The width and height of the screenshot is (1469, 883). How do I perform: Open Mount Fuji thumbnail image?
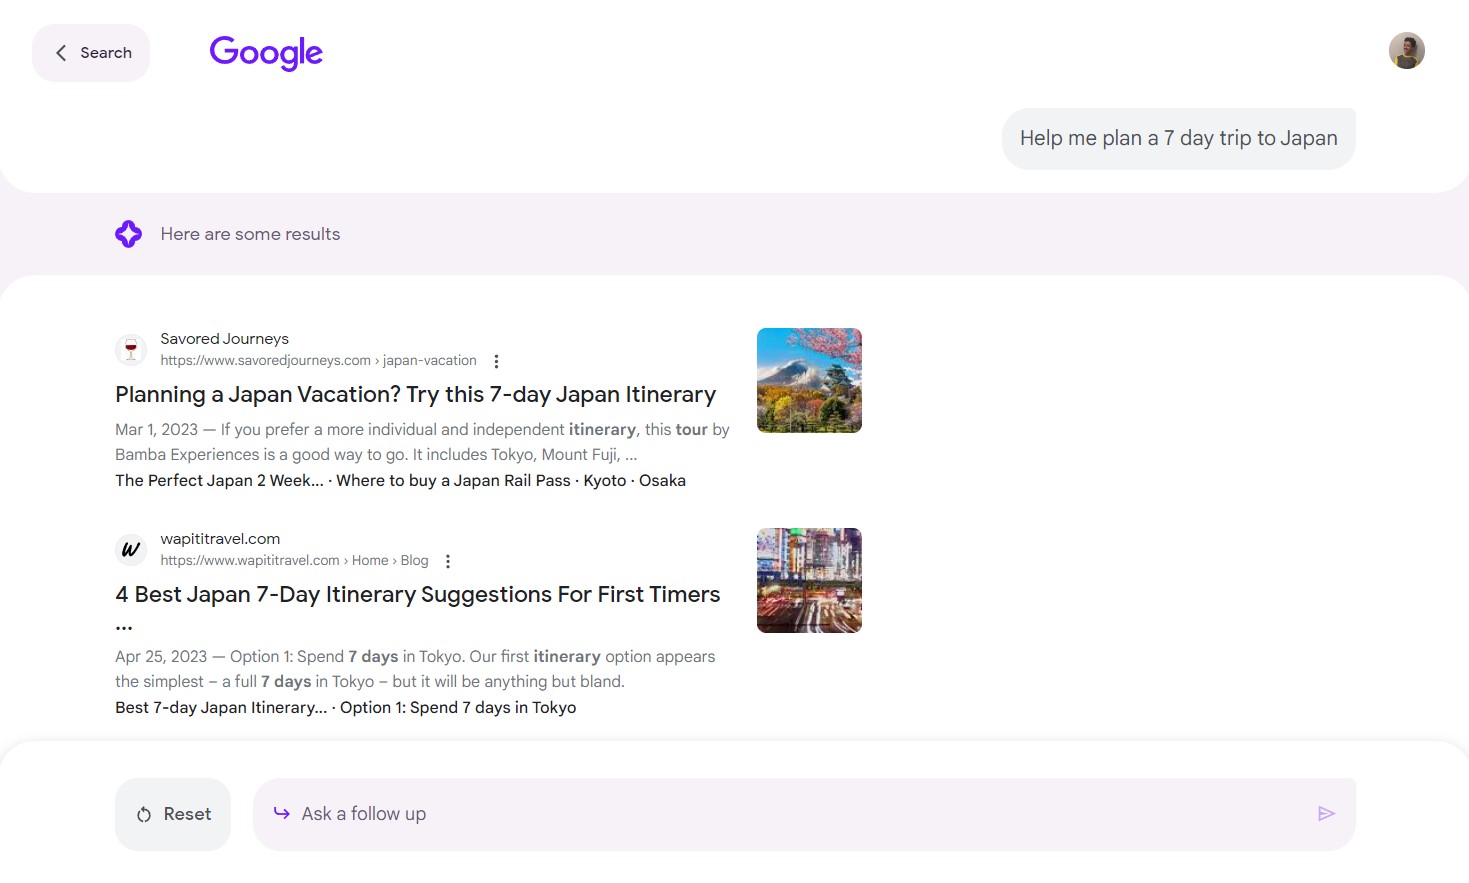(809, 380)
